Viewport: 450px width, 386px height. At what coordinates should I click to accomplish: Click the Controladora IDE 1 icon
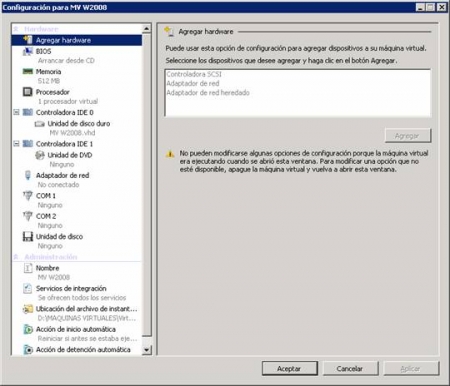tap(28, 144)
